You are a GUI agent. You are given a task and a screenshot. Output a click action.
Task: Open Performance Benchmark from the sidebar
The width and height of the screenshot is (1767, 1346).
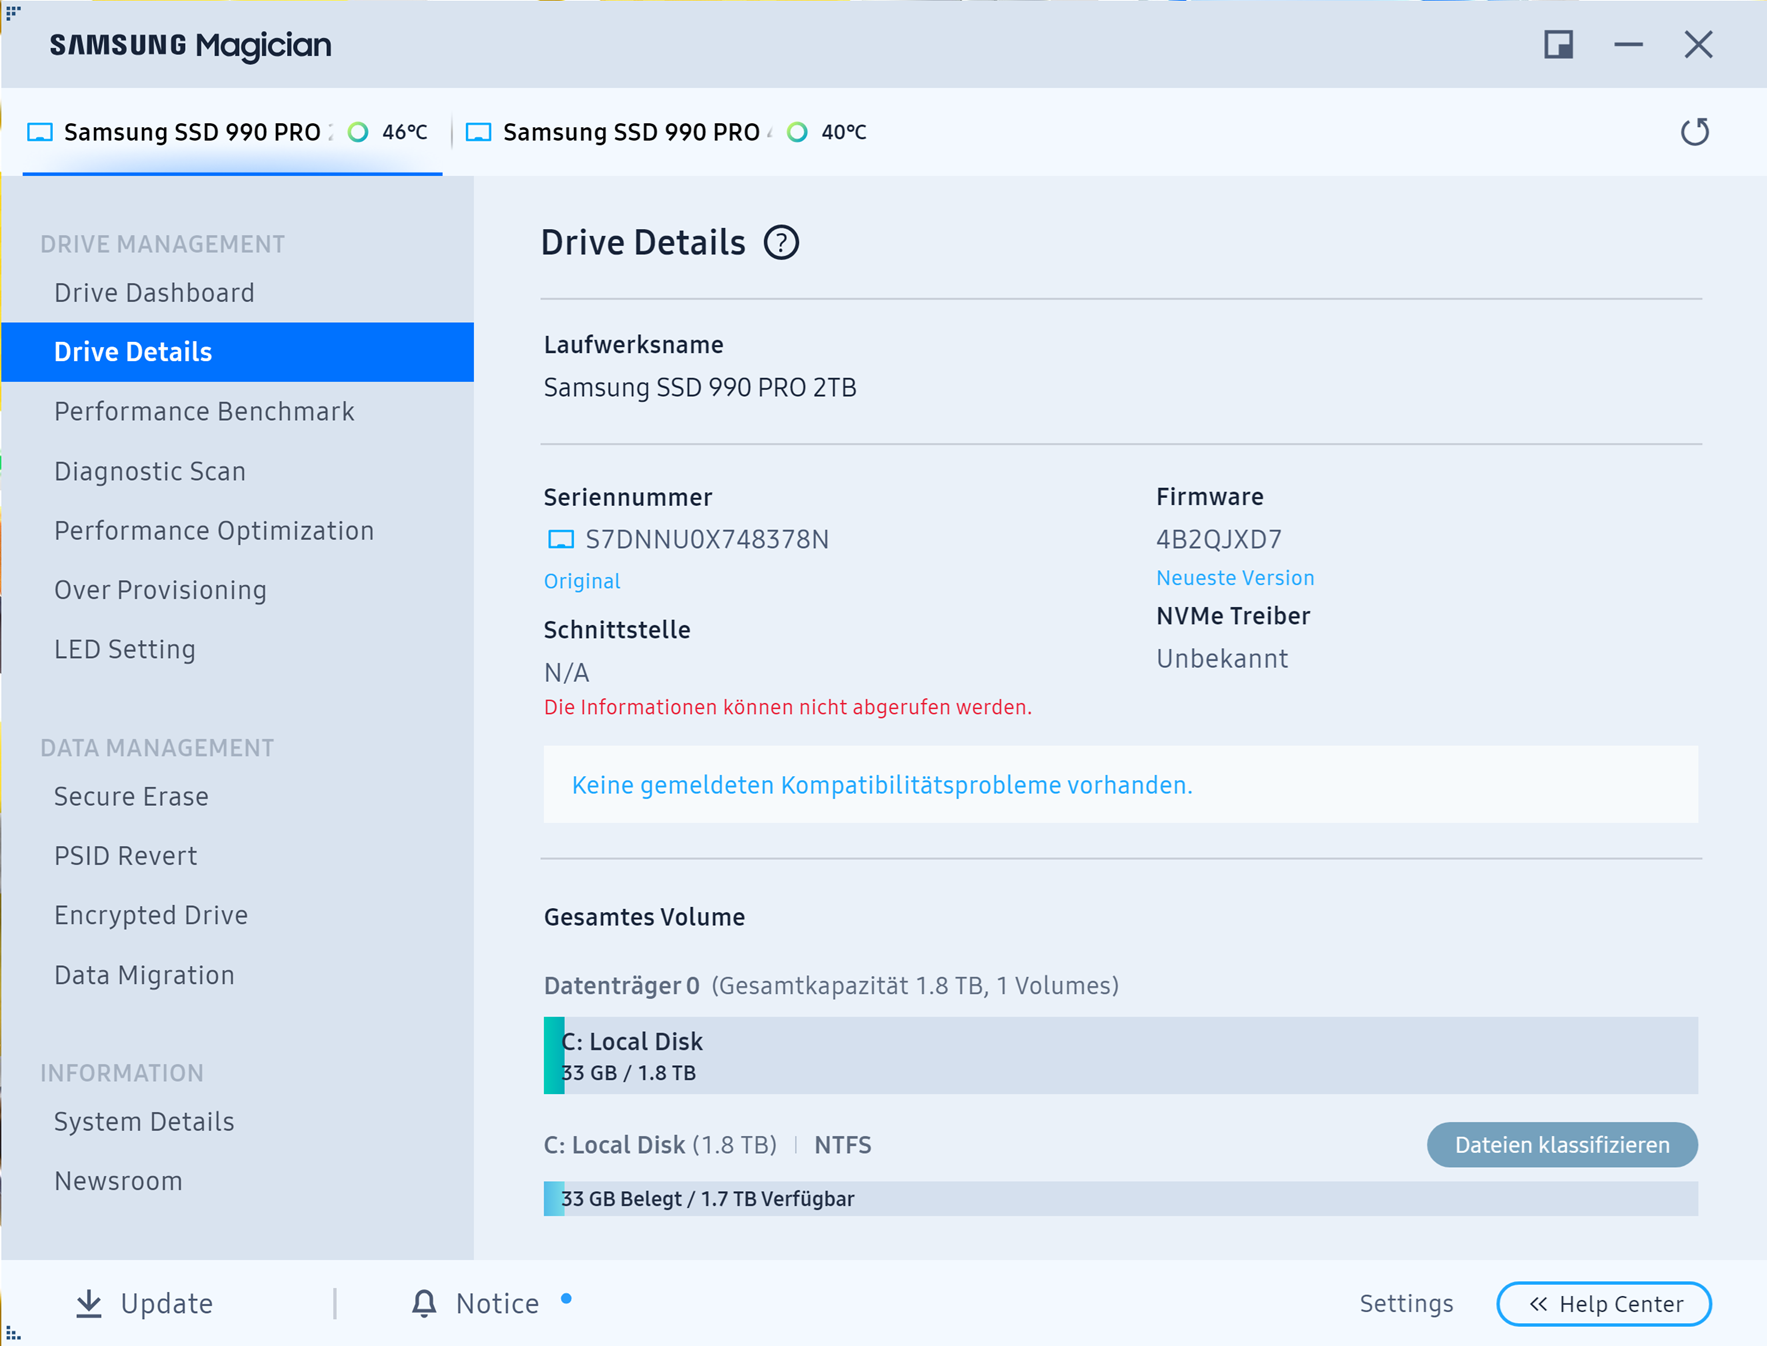click(204, 412)
